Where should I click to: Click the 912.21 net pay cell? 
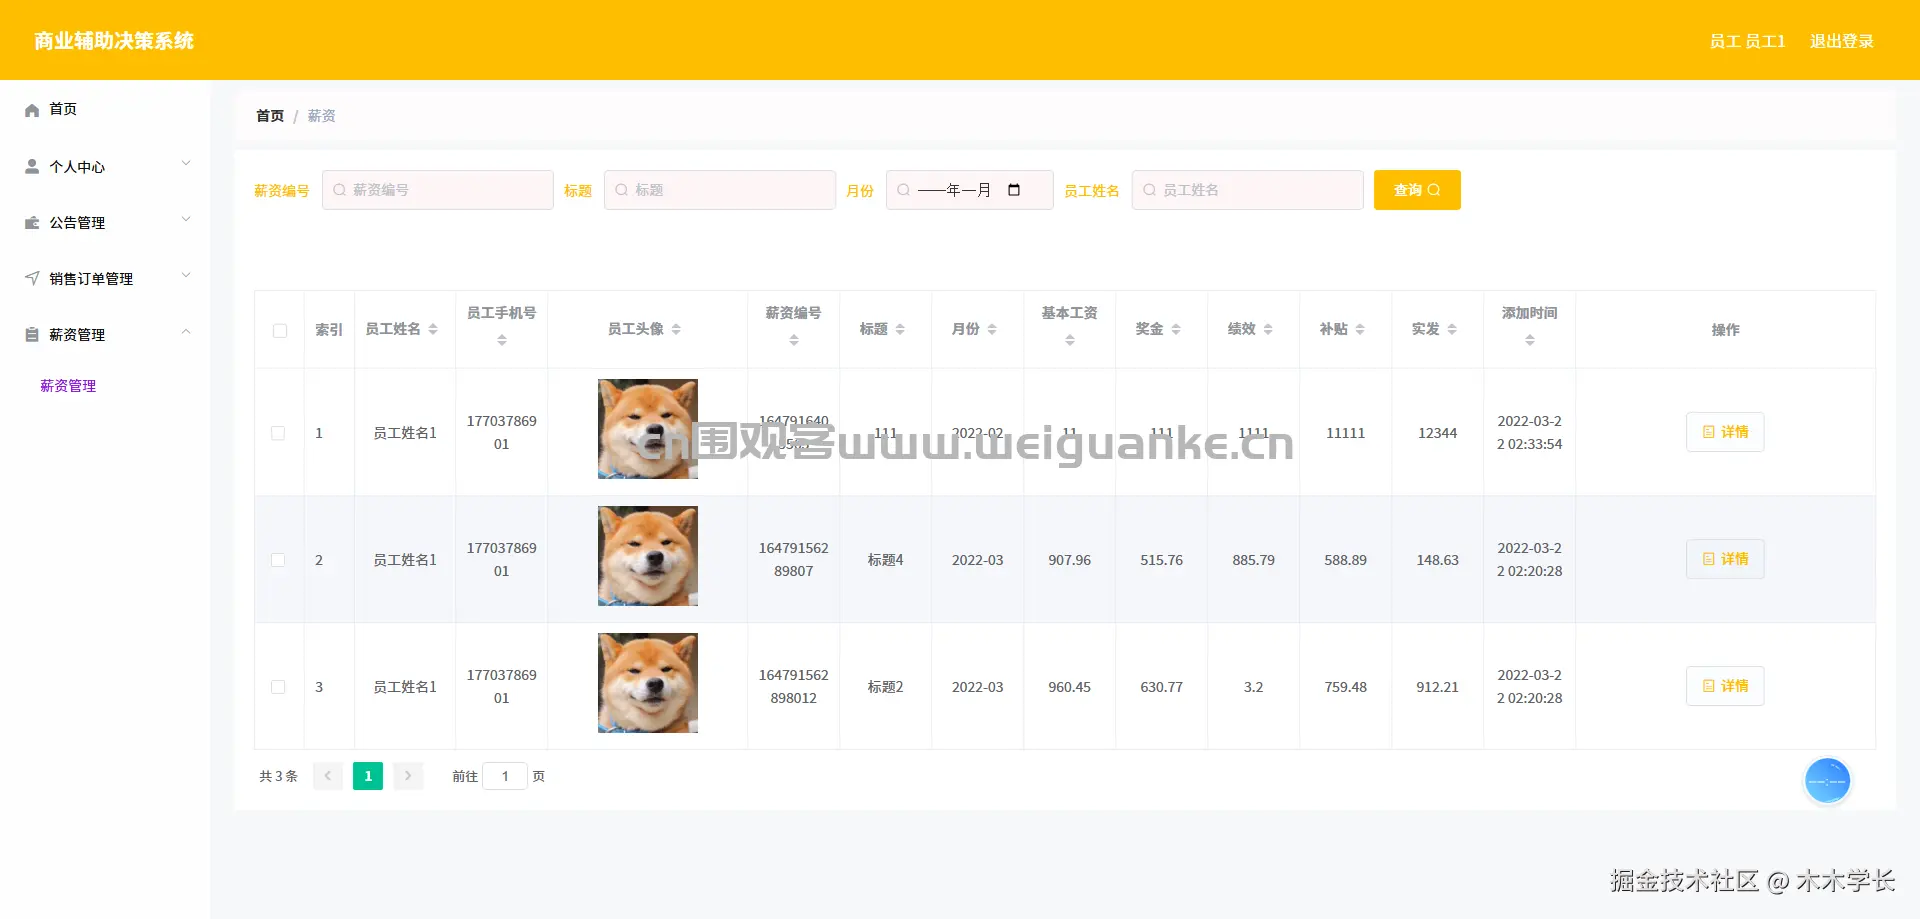tap(1438, 687)
